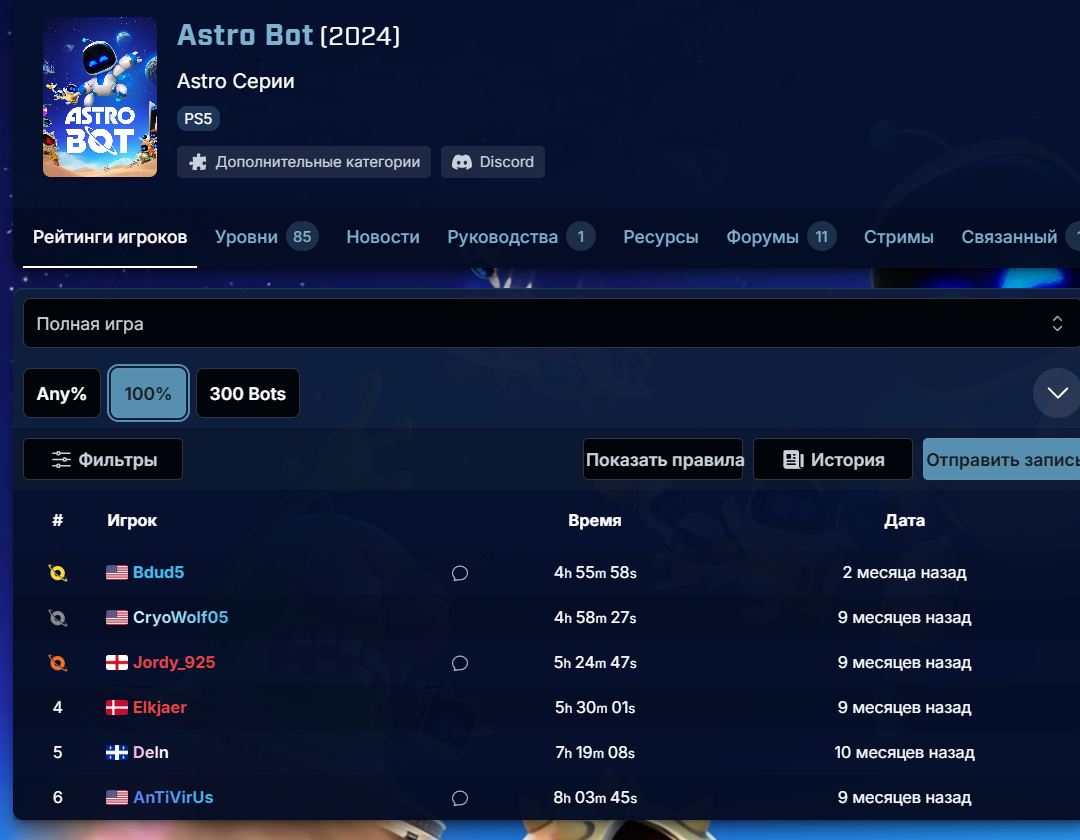Switch to the Связанный tab
The height and width of the screenshot is (840, 1080).
coord(1019,237)
